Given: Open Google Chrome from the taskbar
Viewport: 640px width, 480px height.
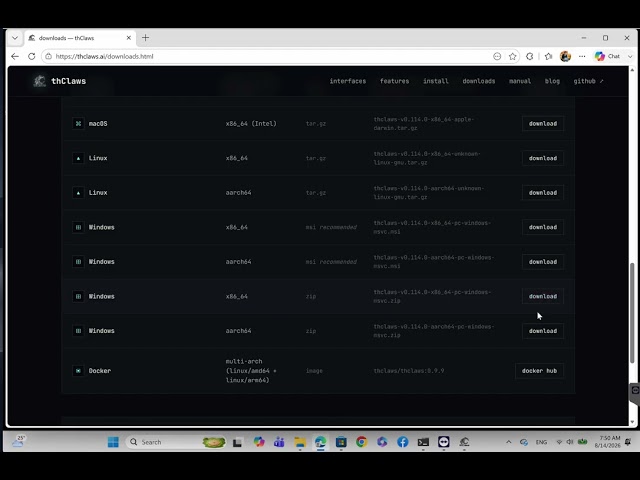Looking at the screenshot, I should 361,442.
